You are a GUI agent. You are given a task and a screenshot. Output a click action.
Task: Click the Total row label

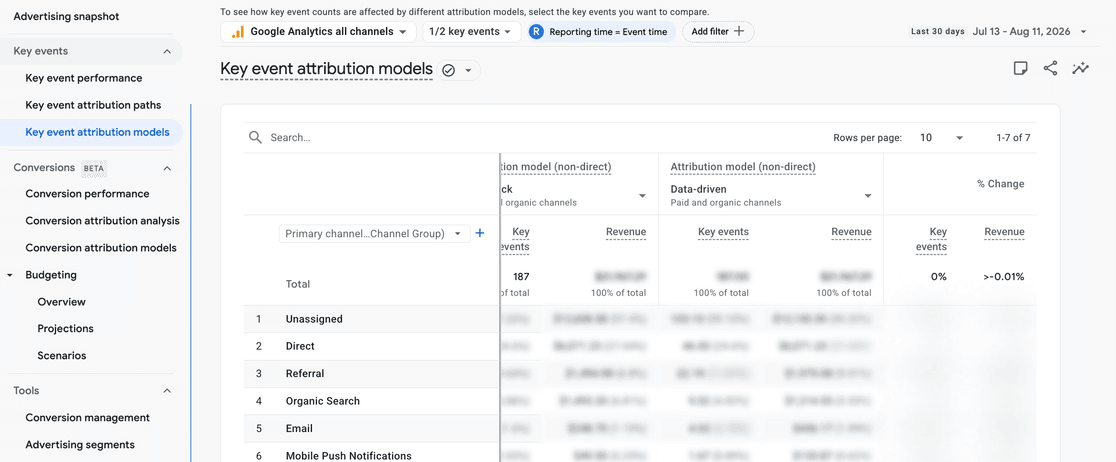(x=298, y=284)
